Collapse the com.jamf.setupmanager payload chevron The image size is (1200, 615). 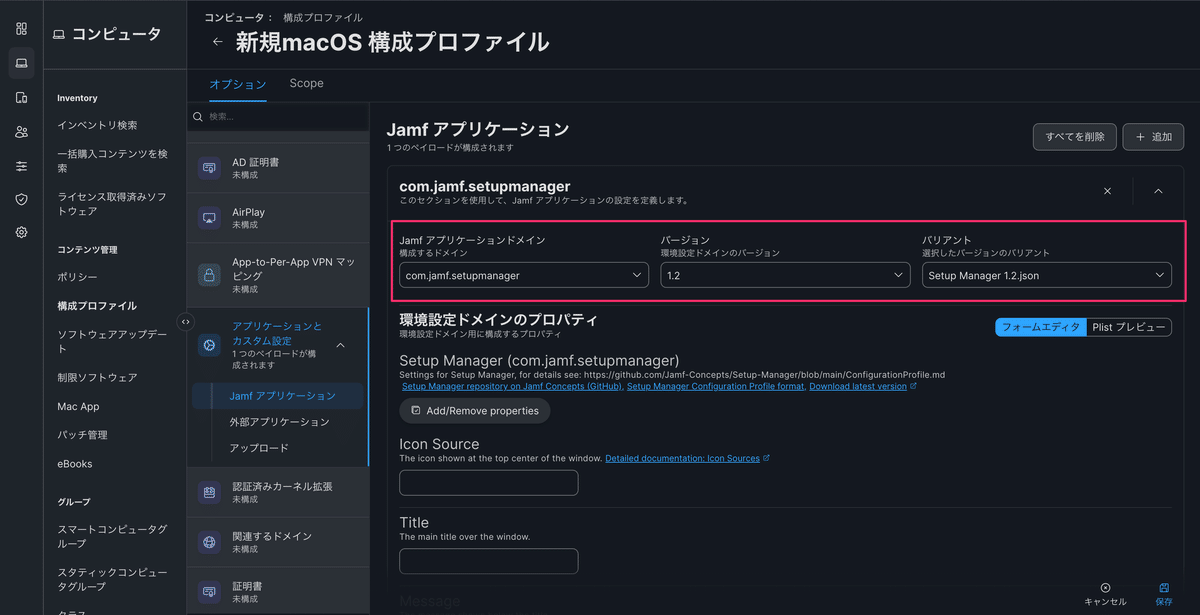click(1157, 190)
